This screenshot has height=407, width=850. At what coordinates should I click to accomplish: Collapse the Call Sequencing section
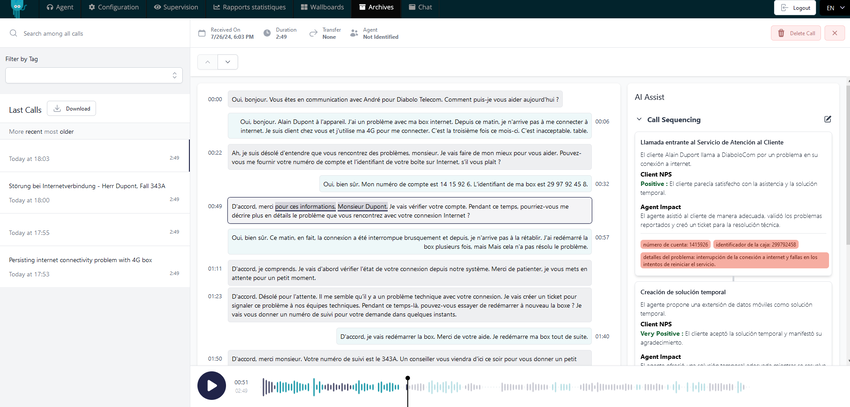click(x=626, y=119)
